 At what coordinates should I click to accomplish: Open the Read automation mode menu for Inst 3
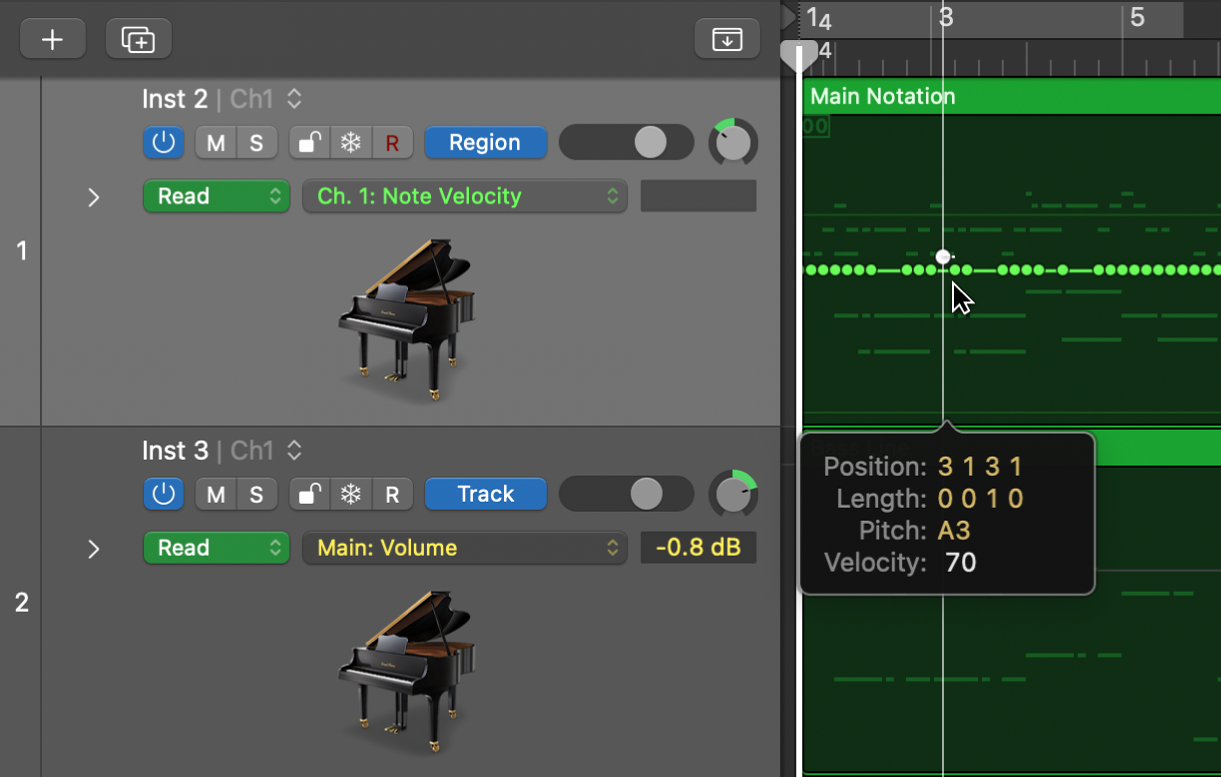coord(216,547)
